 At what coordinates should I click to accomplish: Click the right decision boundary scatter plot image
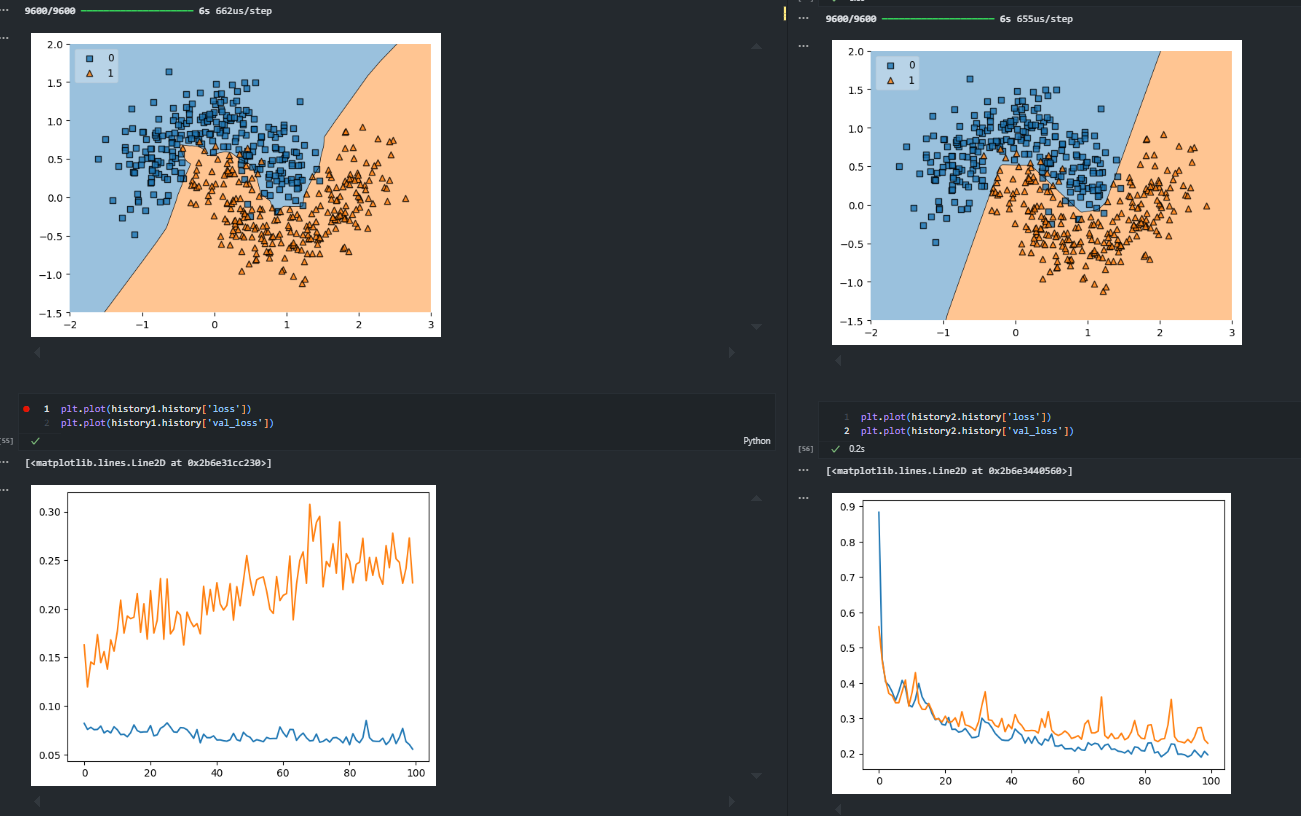(x=1037, y=192)
